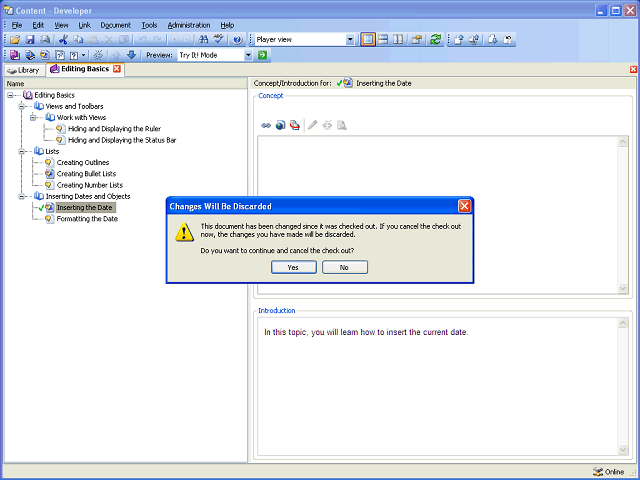
Task: Open the Player view dropdown
Action: point(350,40)
